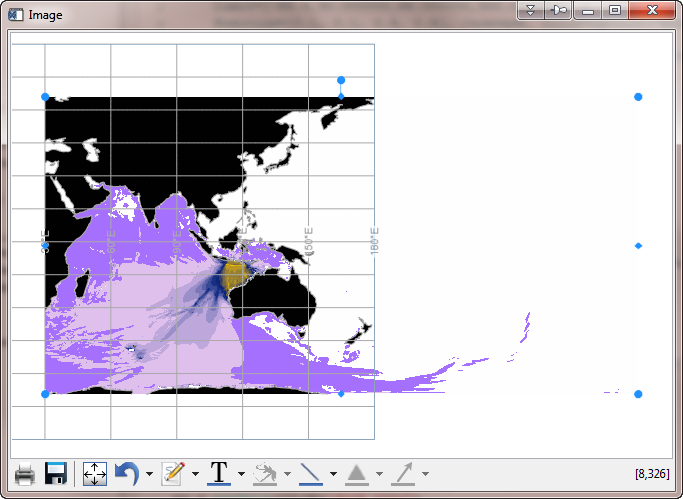The width and height of the screenshot is (683, 499).
Task: Open the Line tool dropdown arrow
Action: [334, 474]
